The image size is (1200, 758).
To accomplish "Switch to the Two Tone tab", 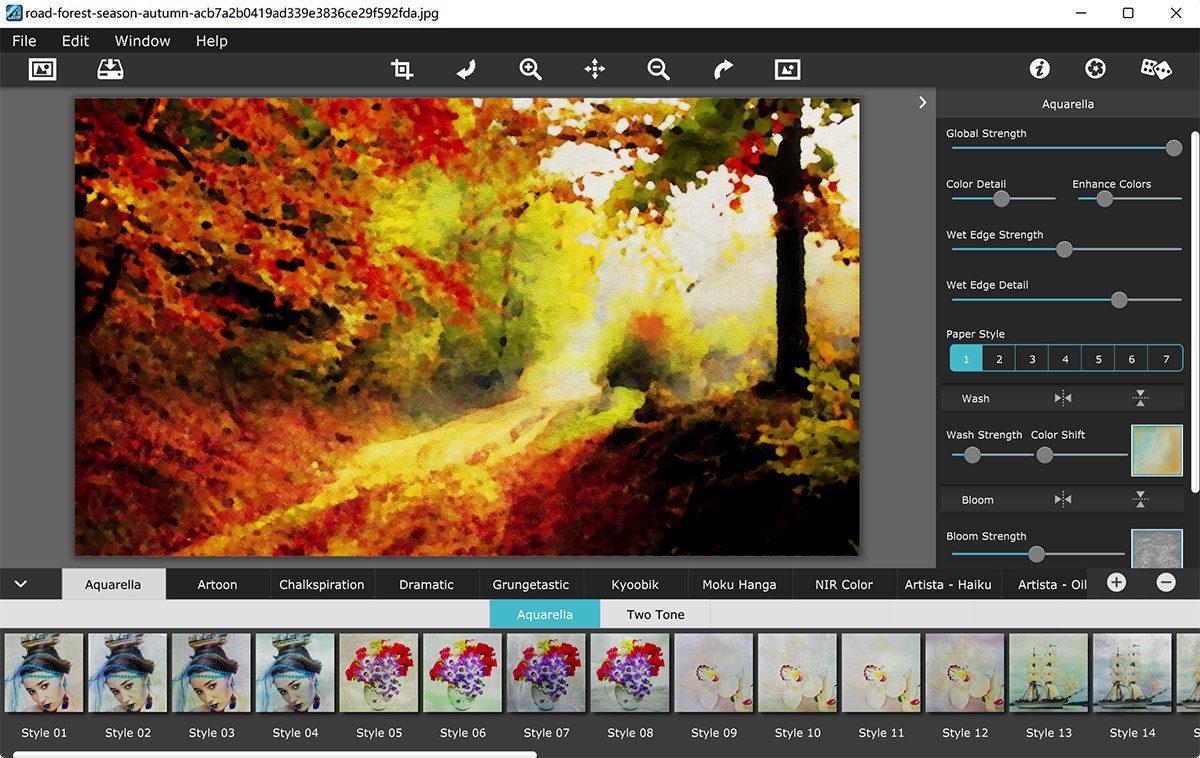I will [x=654, y=614].
